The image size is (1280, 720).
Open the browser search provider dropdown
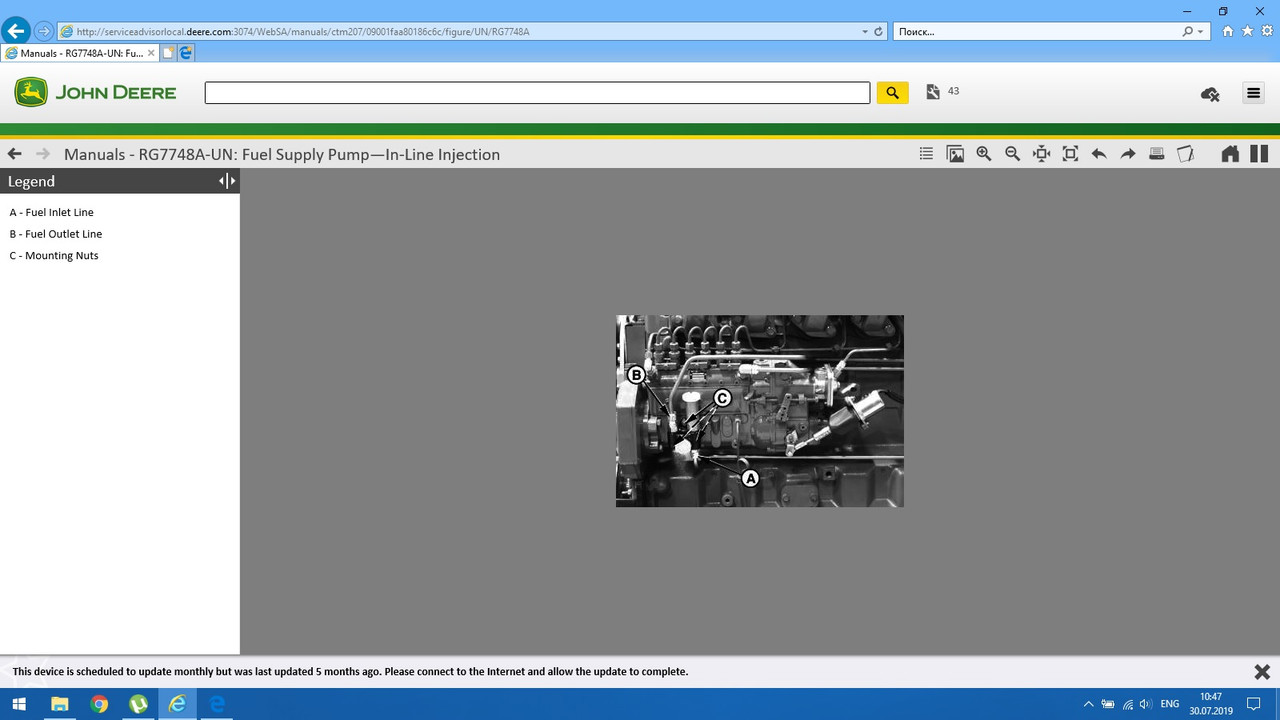click(1201, 32)
